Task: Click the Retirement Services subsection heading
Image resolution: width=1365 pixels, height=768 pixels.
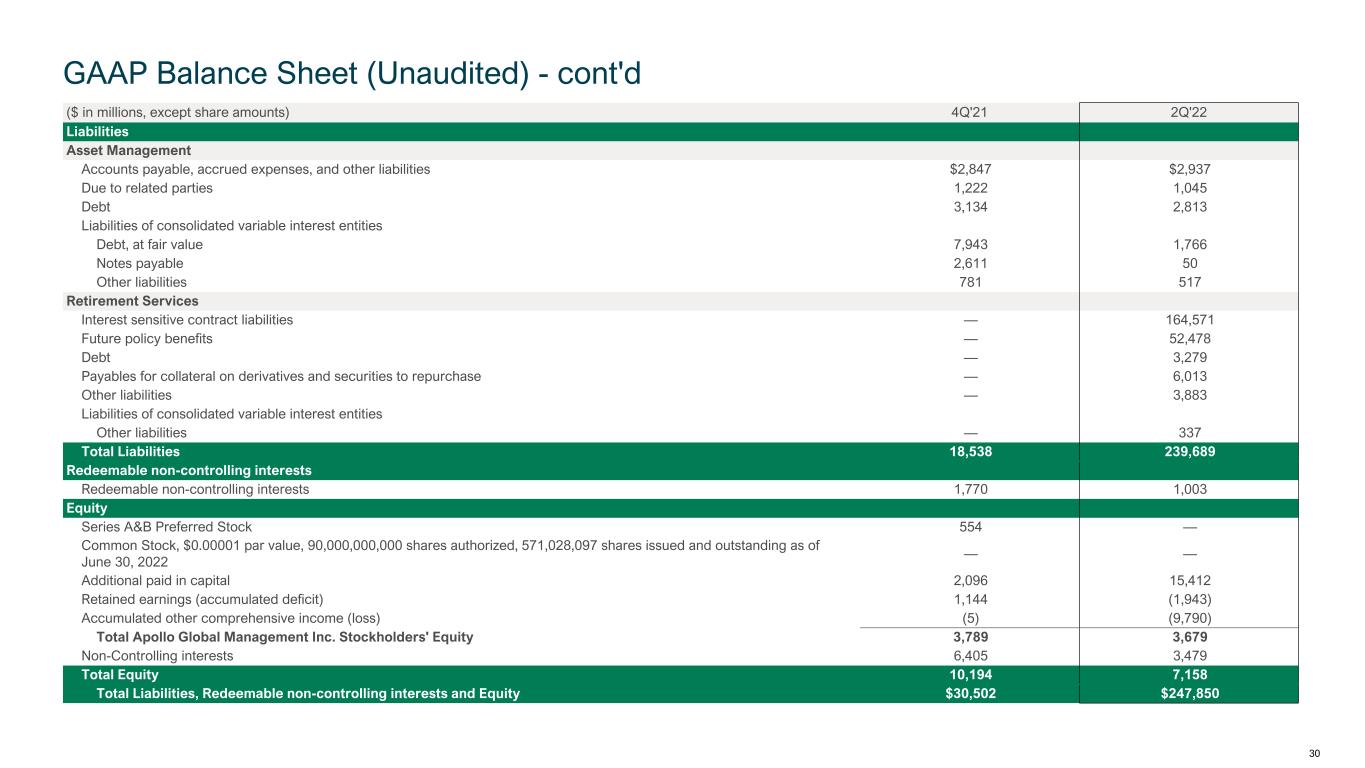Action: click(132, 301)
